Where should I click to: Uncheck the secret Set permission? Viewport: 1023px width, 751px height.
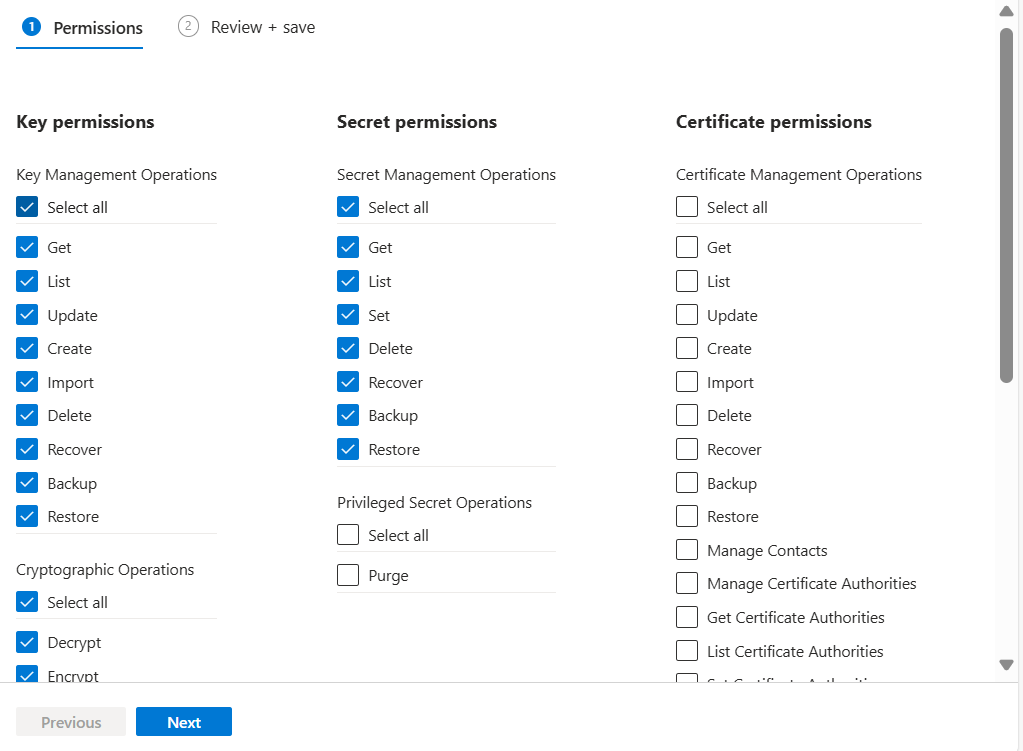[x=348, y=316]
